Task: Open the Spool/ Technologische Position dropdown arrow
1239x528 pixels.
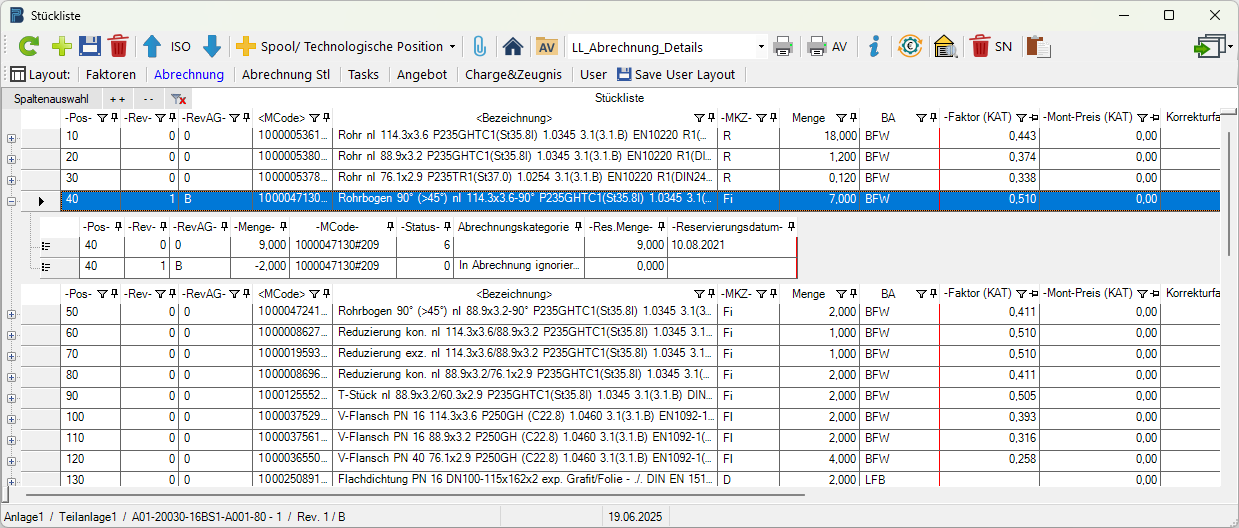Action: [452, 47]
